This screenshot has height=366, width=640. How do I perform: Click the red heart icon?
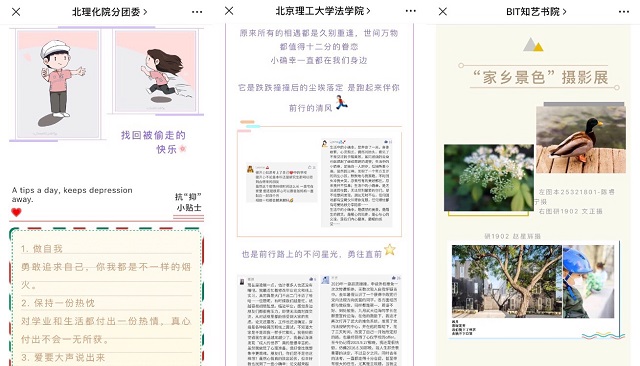click(x=16, y=212)
